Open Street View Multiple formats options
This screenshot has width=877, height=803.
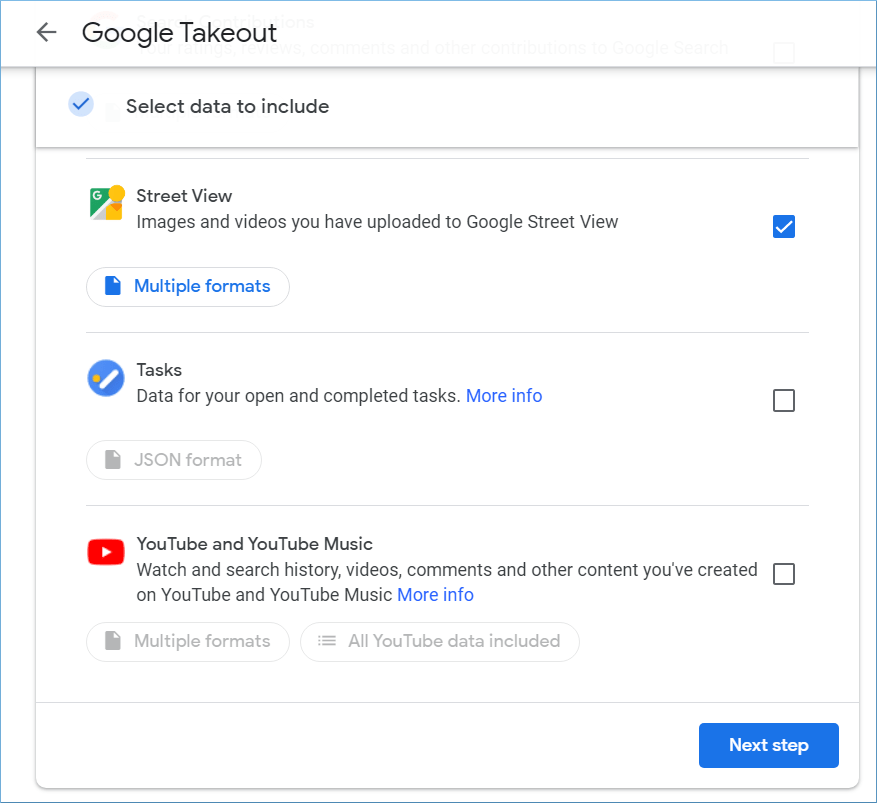pyautogui.click(x=188, y=287)
